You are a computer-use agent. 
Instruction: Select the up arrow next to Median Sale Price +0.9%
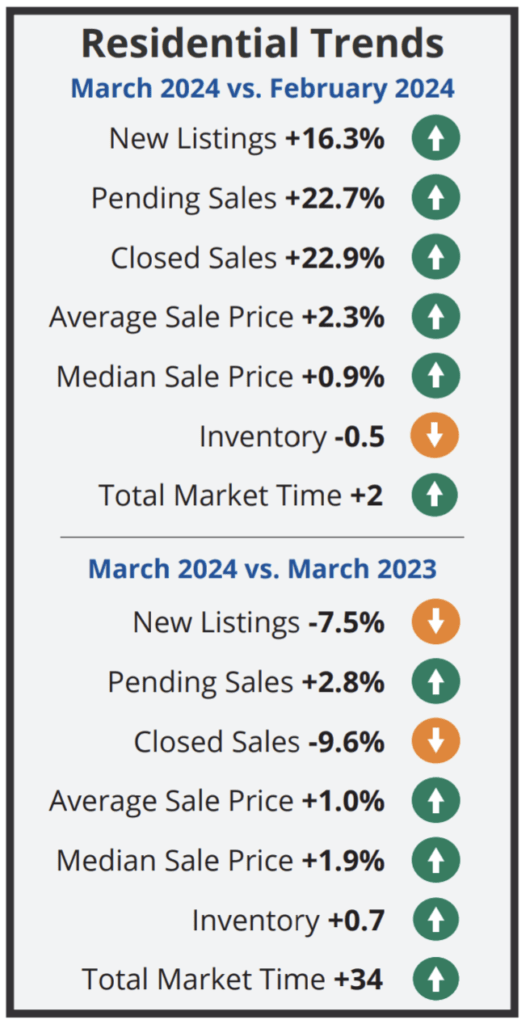point(436,377)
